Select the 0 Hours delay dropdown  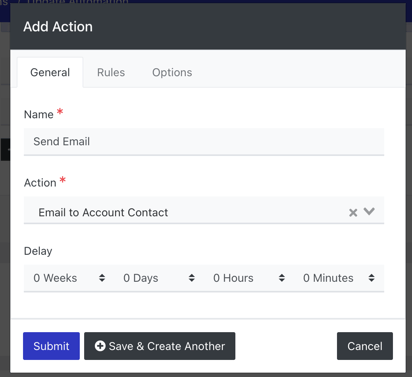click(249, 278)
